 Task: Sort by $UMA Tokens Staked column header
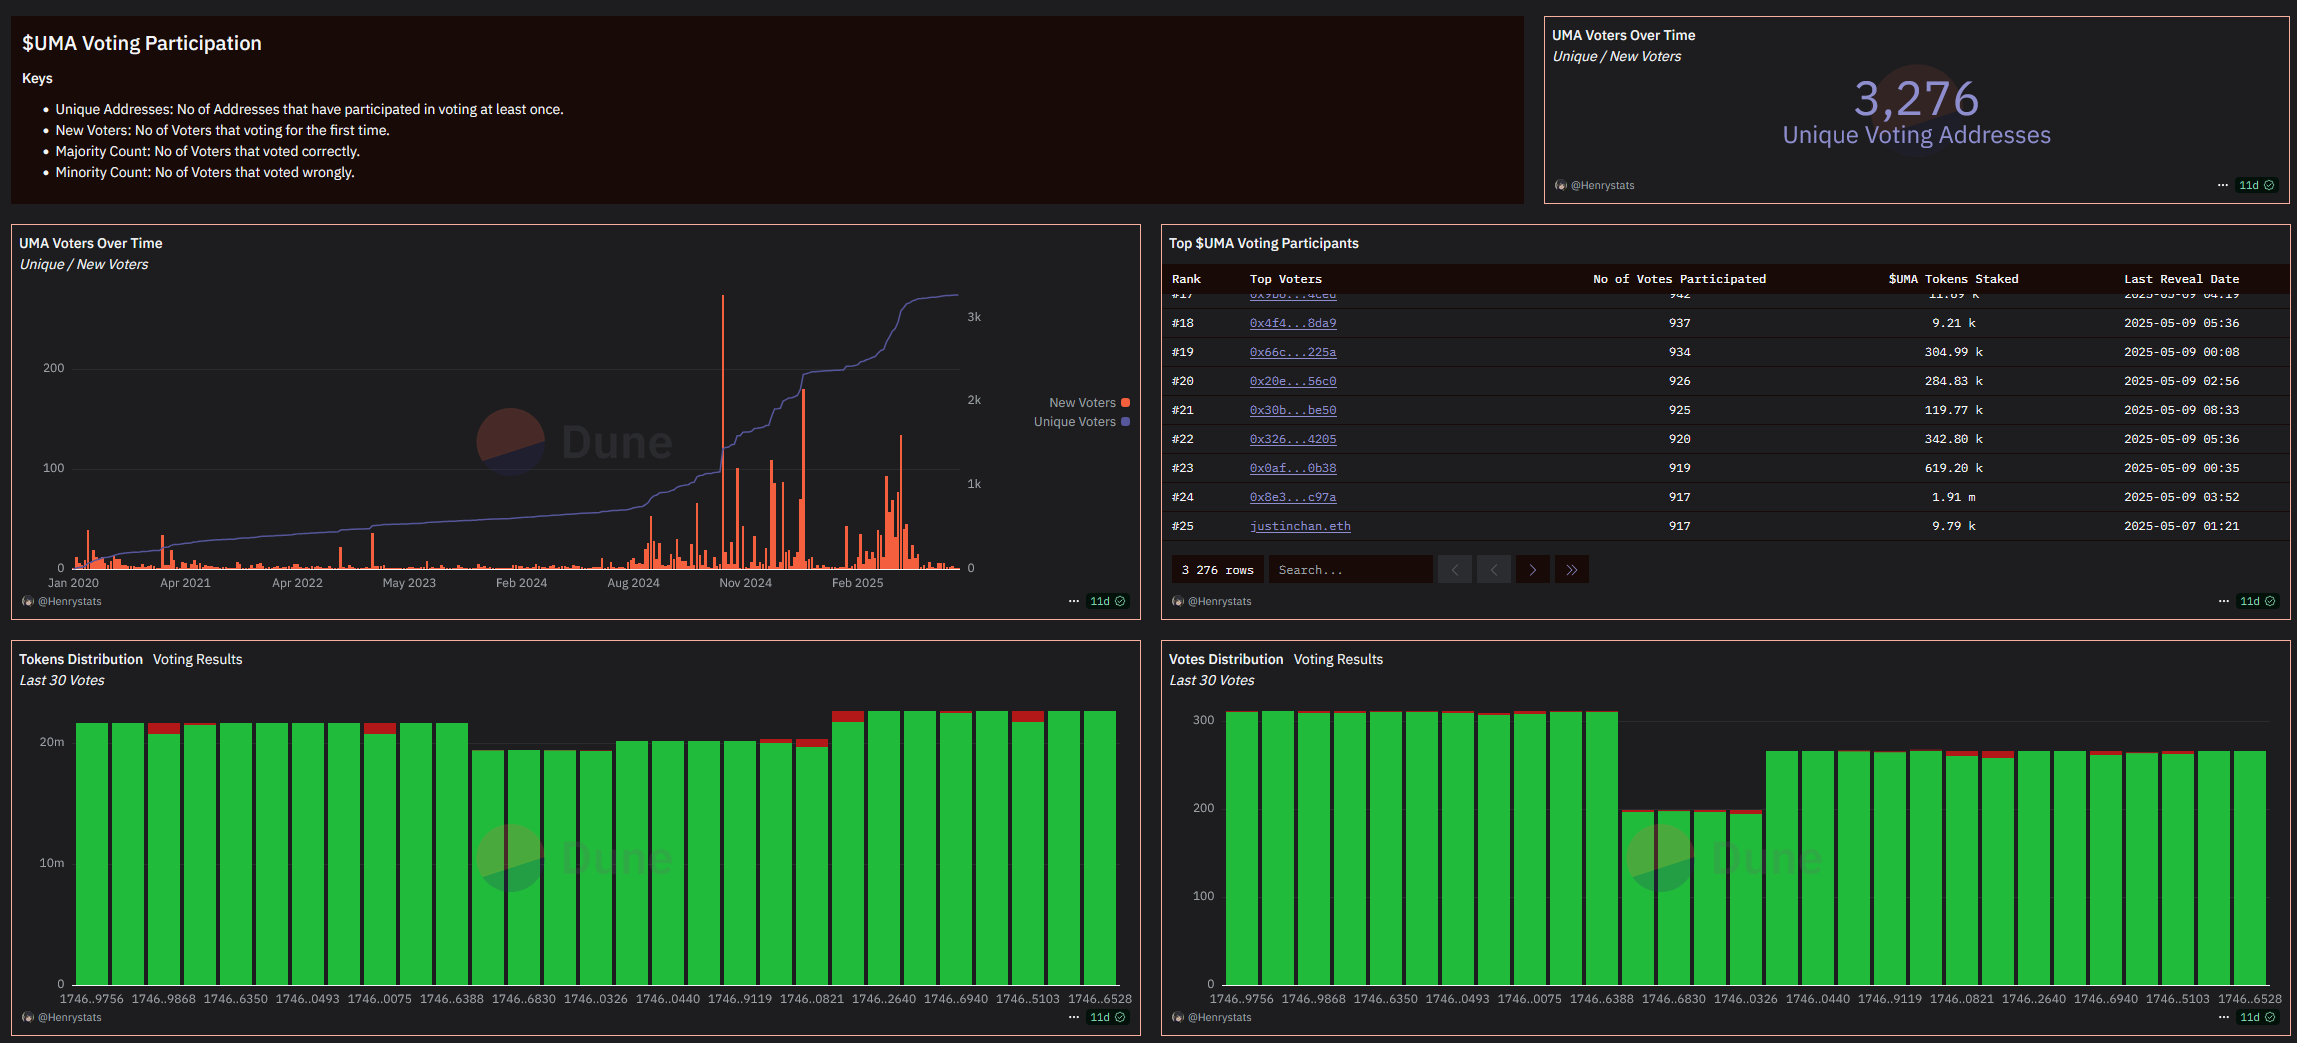(1952, 279)
